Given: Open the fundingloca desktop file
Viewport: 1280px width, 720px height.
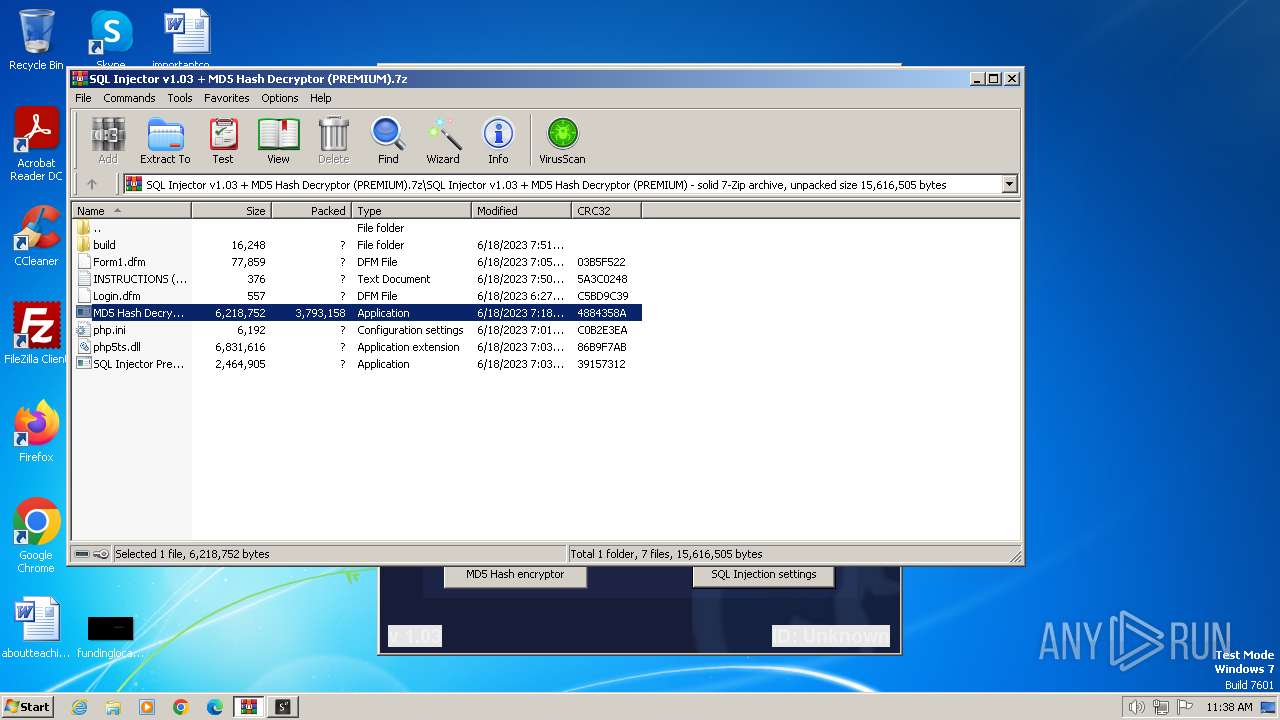Looking at the screenshot, I should 110,636.
